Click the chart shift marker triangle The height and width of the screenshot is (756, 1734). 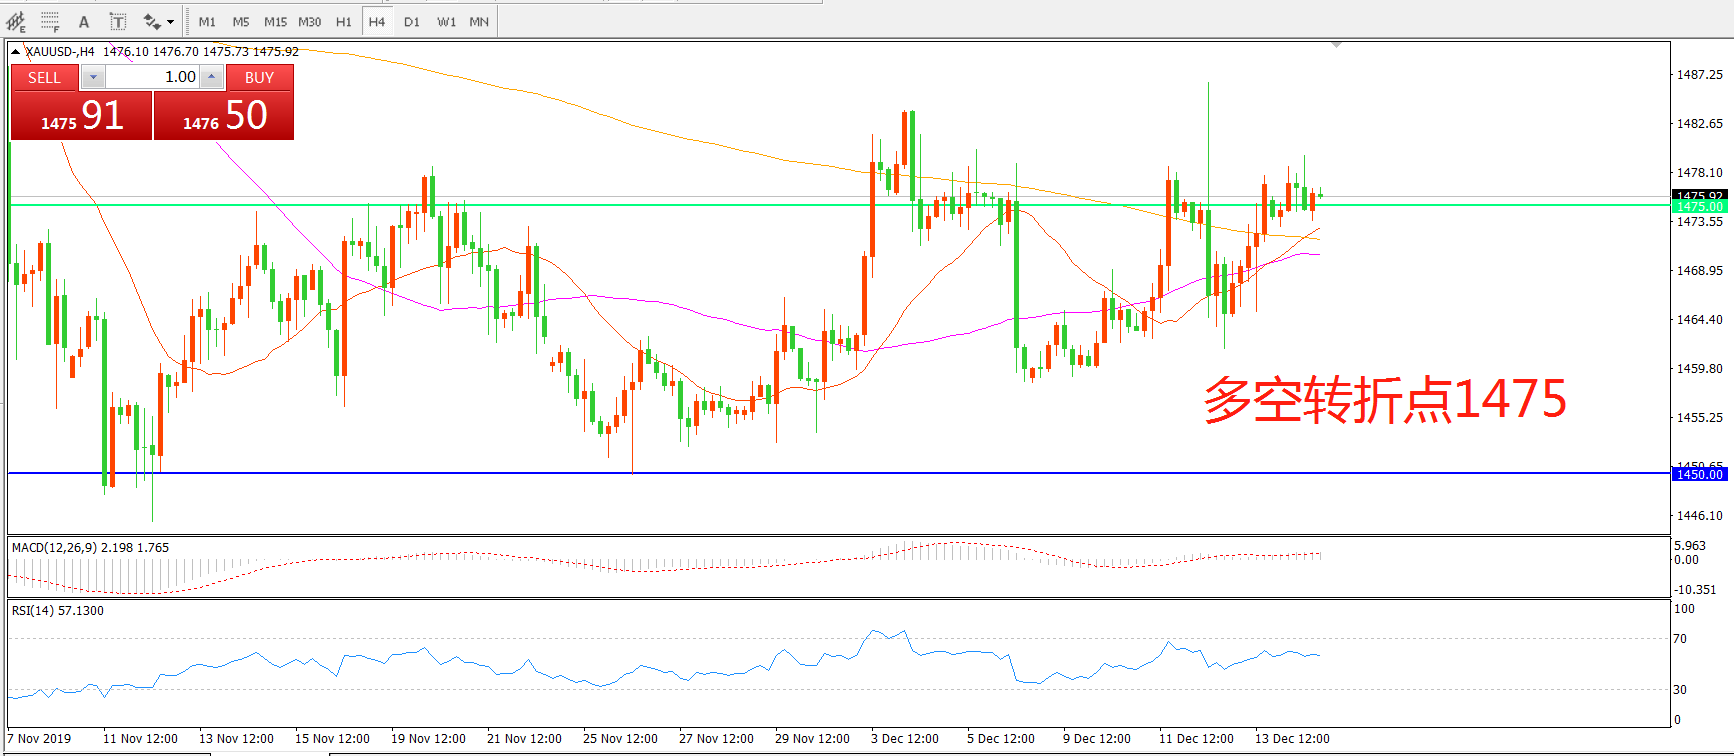(1336, 45)
